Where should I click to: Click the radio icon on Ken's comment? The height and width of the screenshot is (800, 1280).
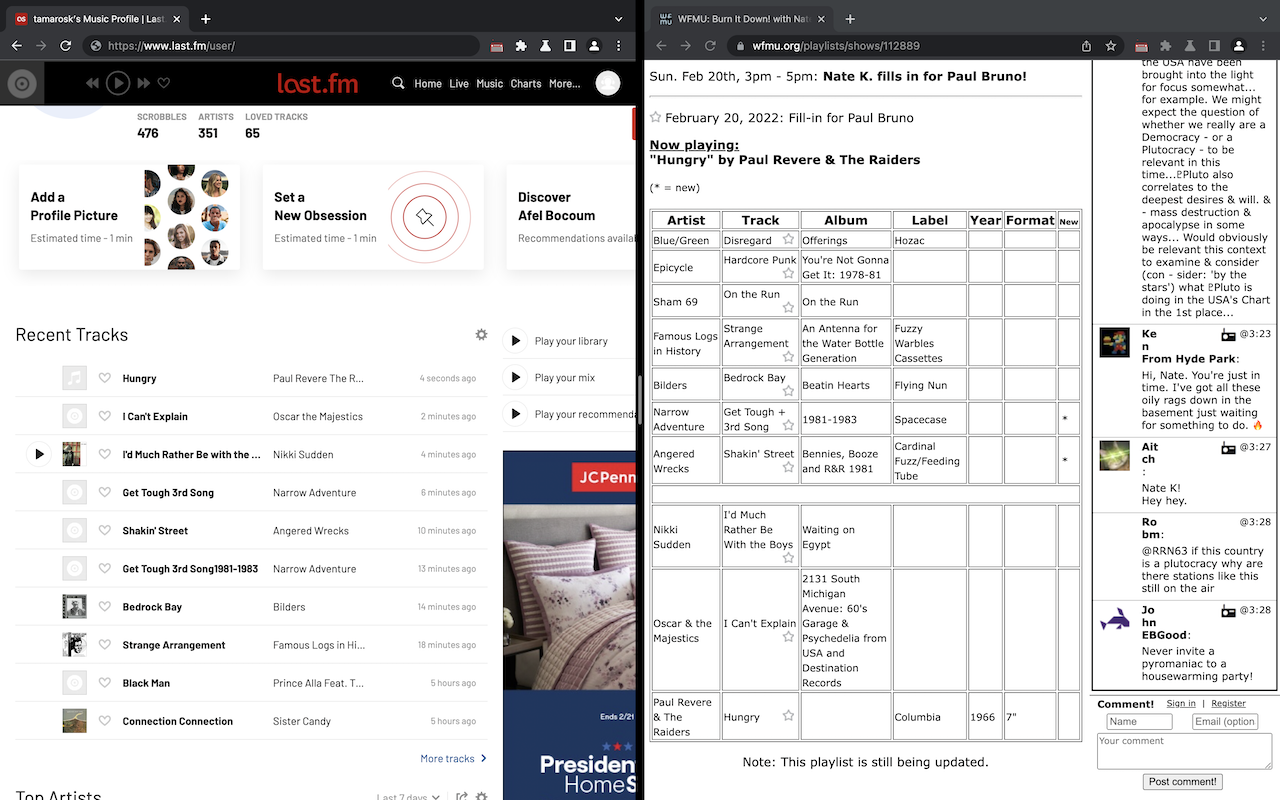point(1228,334)
